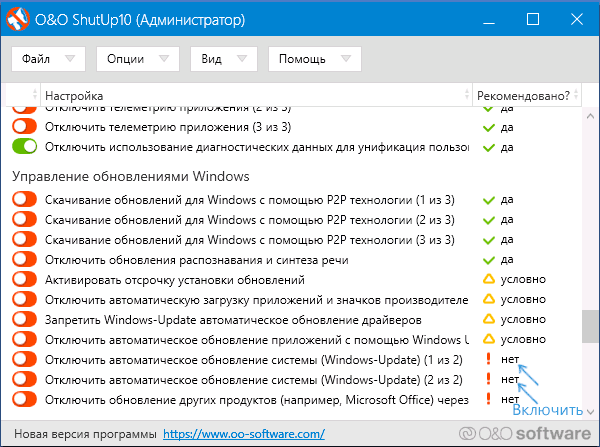Click the checkmark icon for P2P (2 из 3)
The image size is (600, 447).
pos(489,220)
